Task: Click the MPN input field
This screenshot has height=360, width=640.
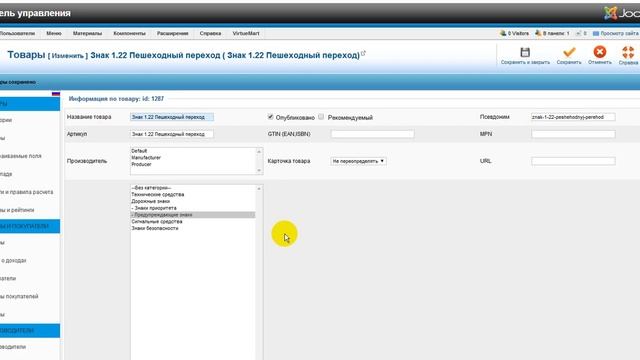Action: (573, 134)
